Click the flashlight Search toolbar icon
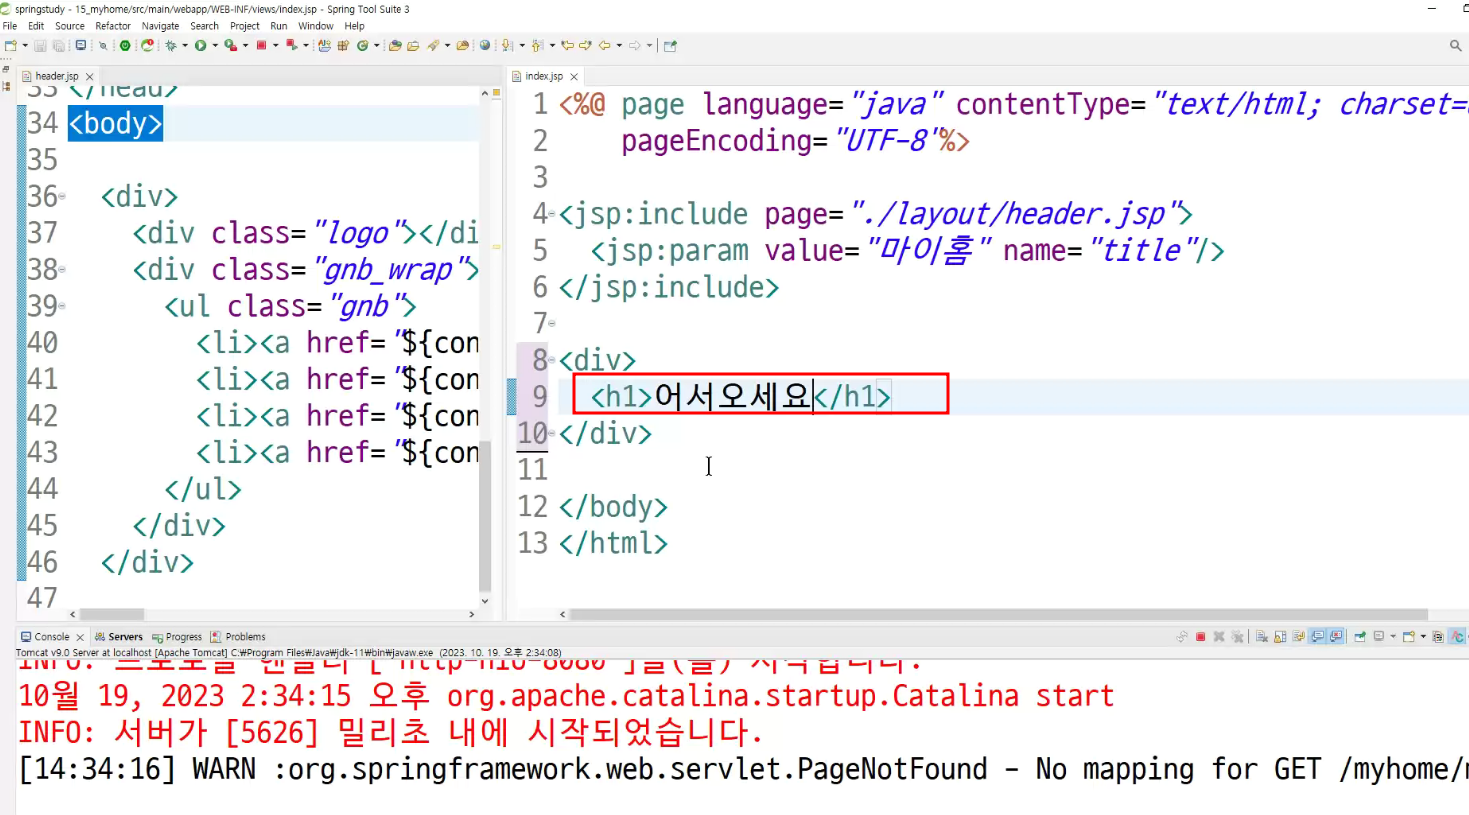The width and height of the screenshot is (1469, 815). [x=433, y=45]
